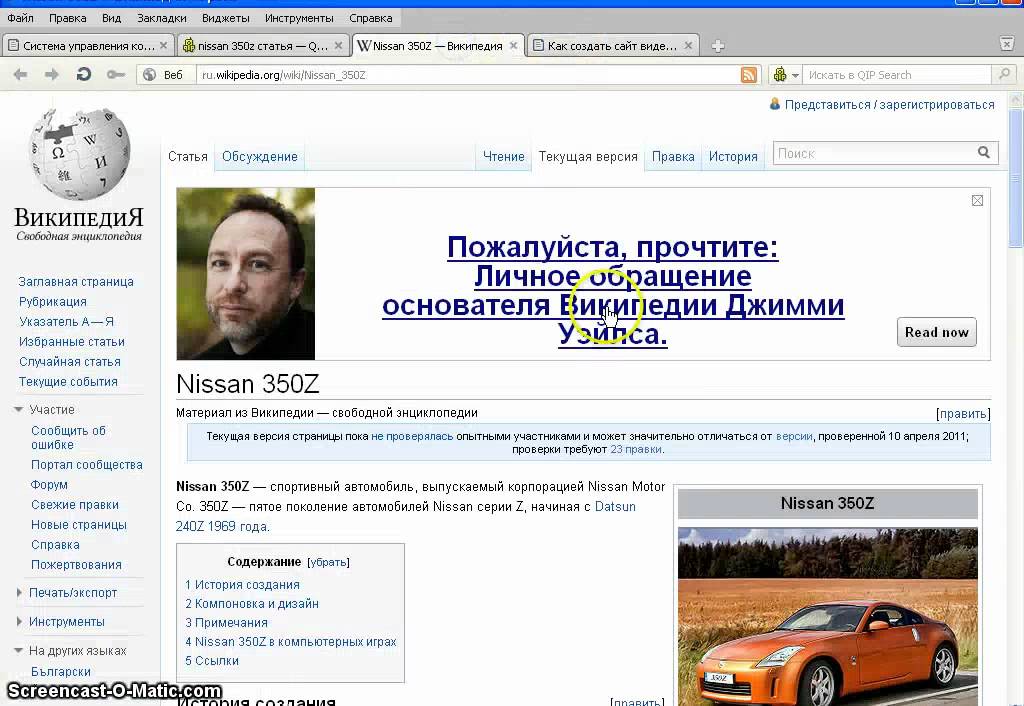Open the Закладки menu
Image resolution: width=1024 pixels, height=706 pixels.
(161, 18)
